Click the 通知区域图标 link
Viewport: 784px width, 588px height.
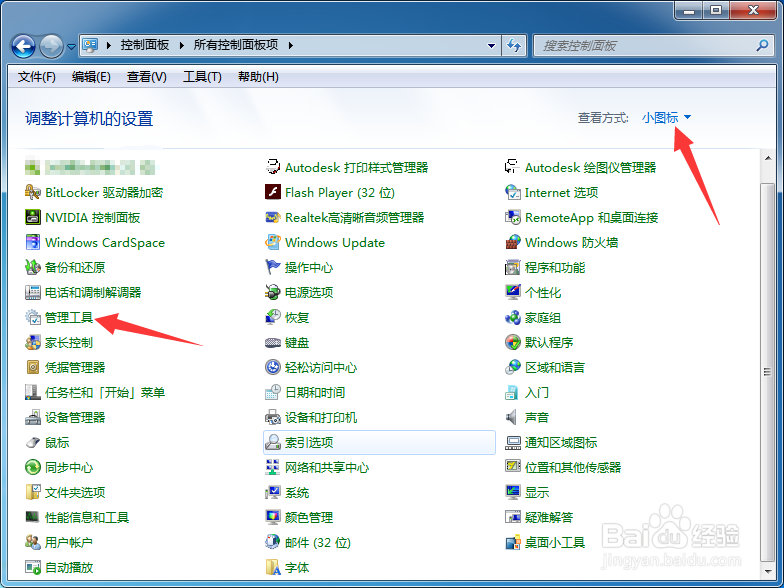click(x=561, y=442)
